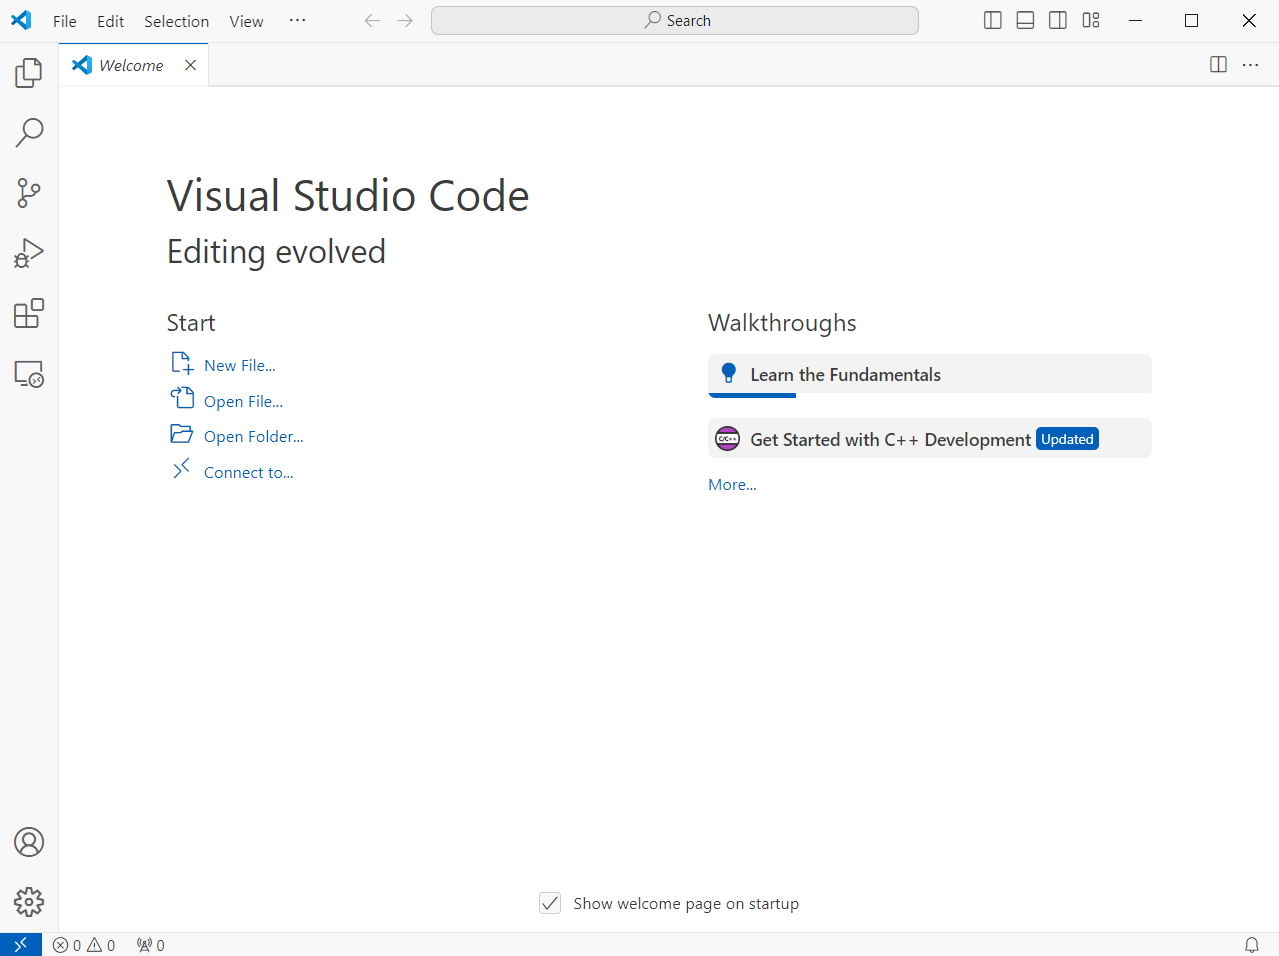
Task: Click the C++ walkthrough icon
Action: (x=728, y=439)
